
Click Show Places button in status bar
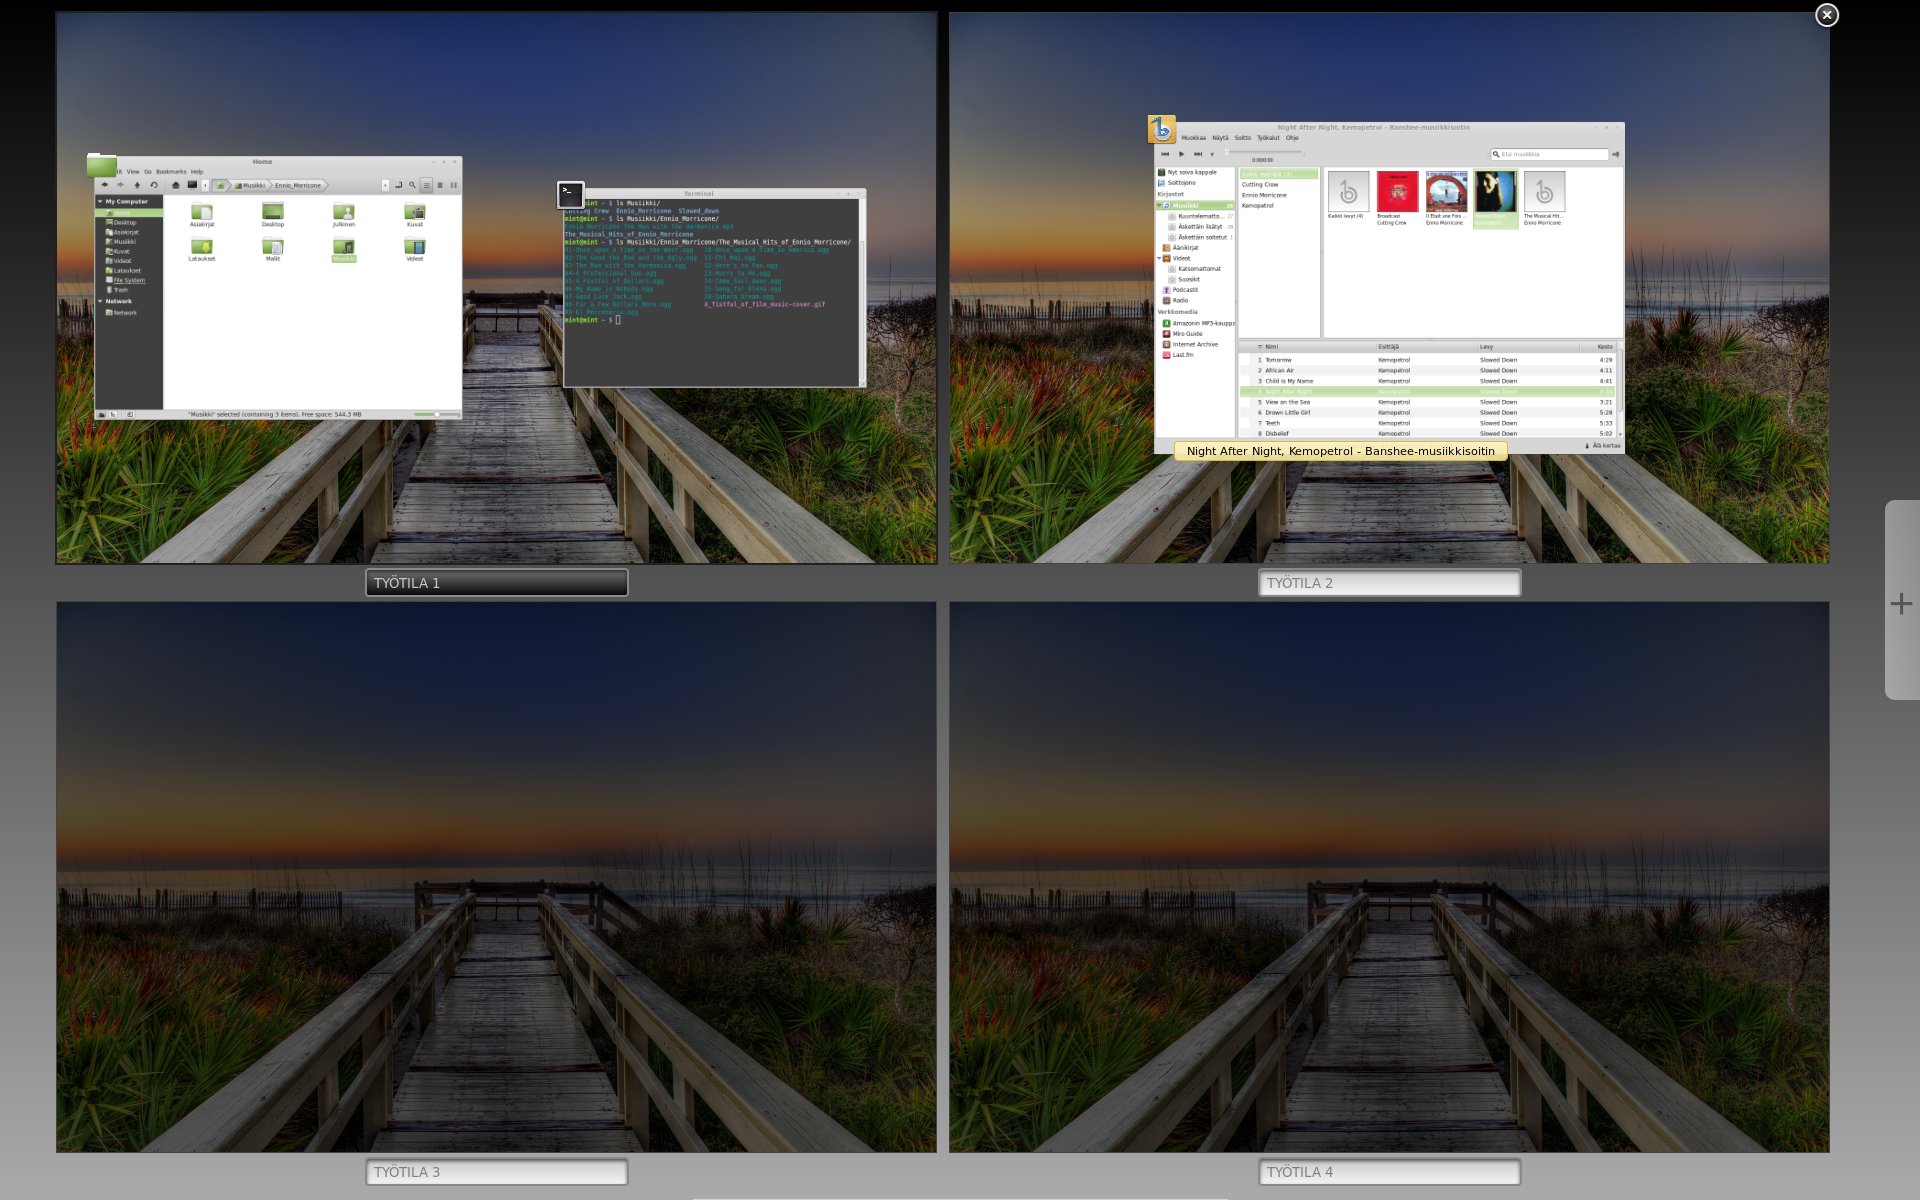[102, 414]
